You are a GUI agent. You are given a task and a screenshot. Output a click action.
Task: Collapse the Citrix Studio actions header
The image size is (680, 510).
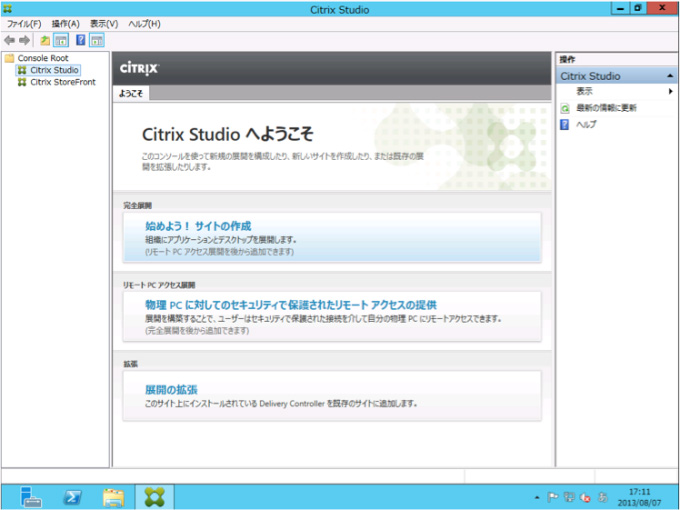[670, 76]
